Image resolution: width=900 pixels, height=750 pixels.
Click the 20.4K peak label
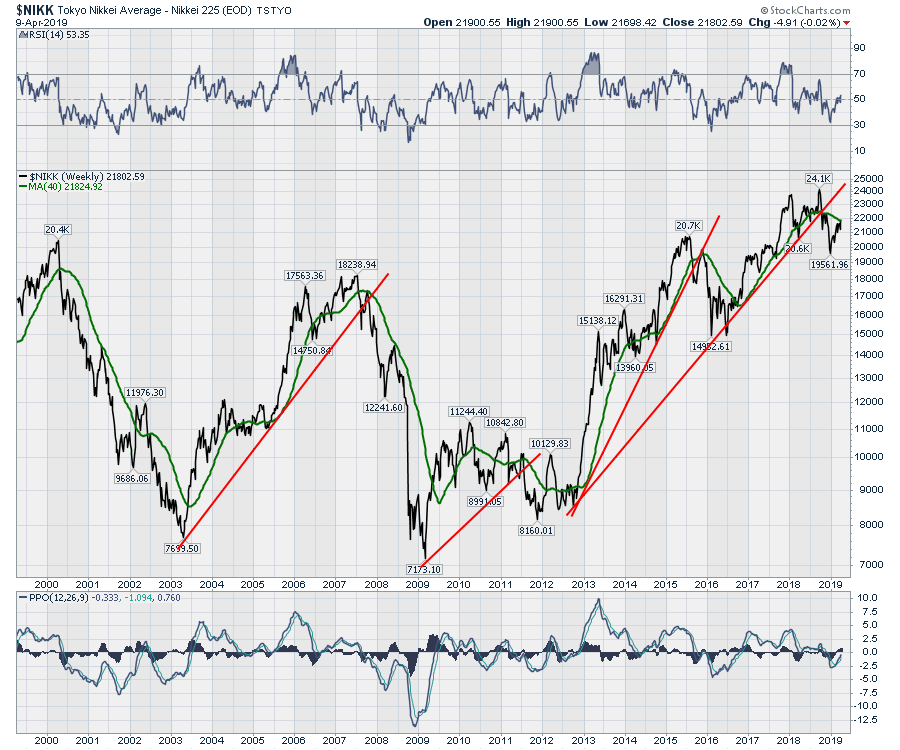pos(57,230)
